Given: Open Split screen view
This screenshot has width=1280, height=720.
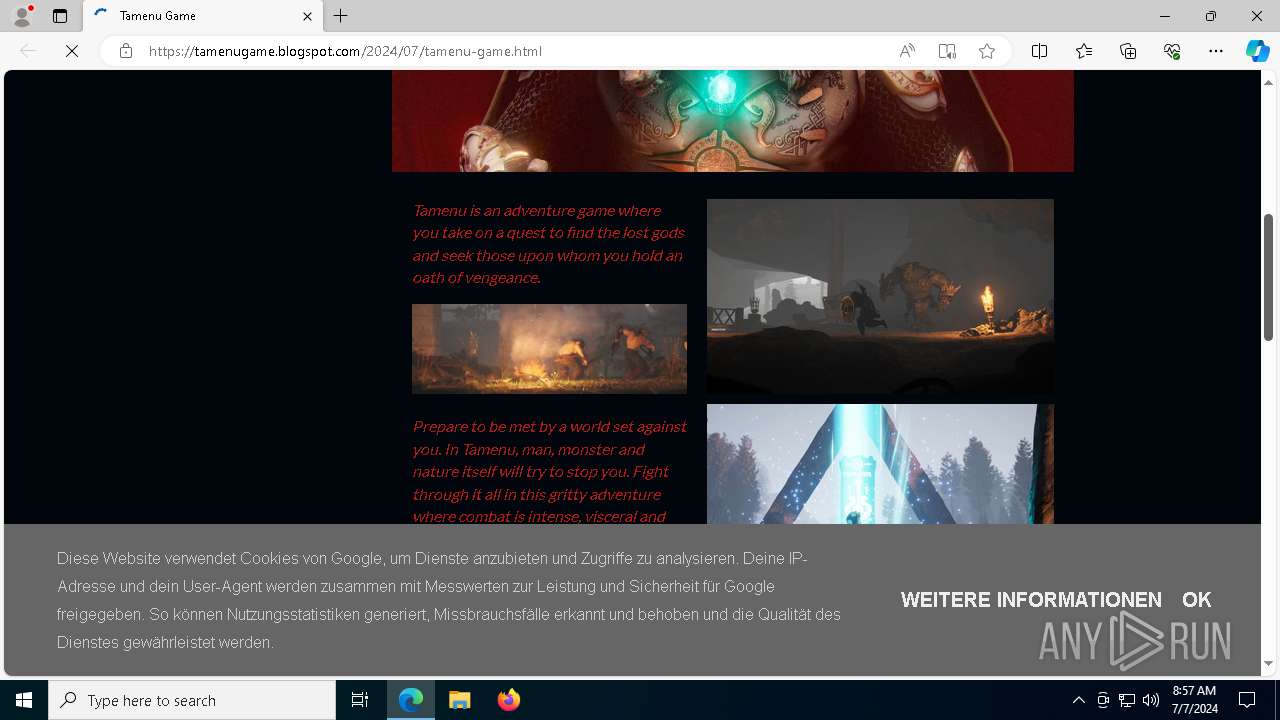Looking at the screenshot, I should [x=1040, y=51].
